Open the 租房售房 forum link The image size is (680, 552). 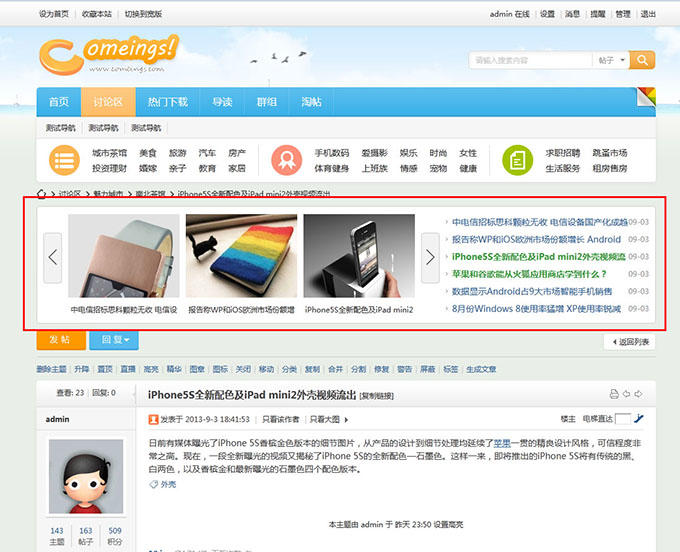[610, 168]
